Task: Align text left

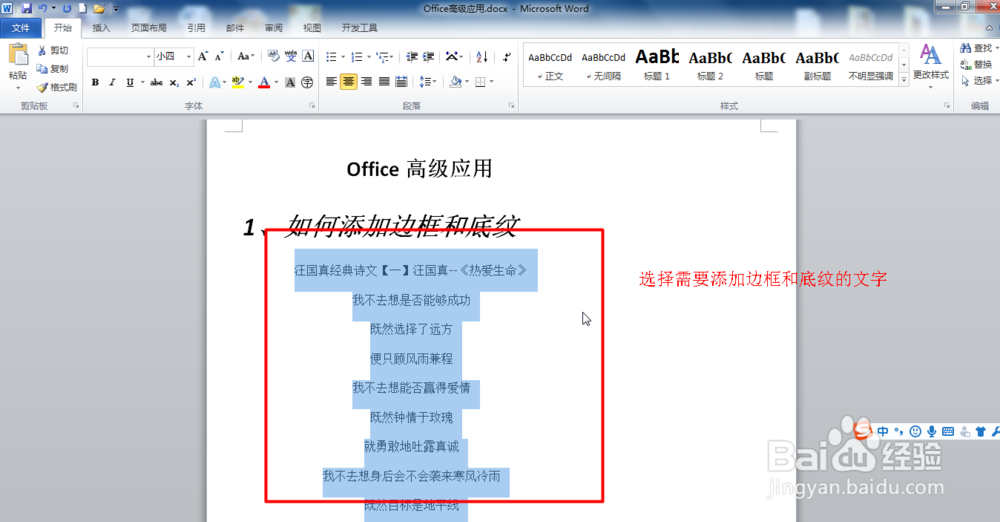Action: [331, 82]
